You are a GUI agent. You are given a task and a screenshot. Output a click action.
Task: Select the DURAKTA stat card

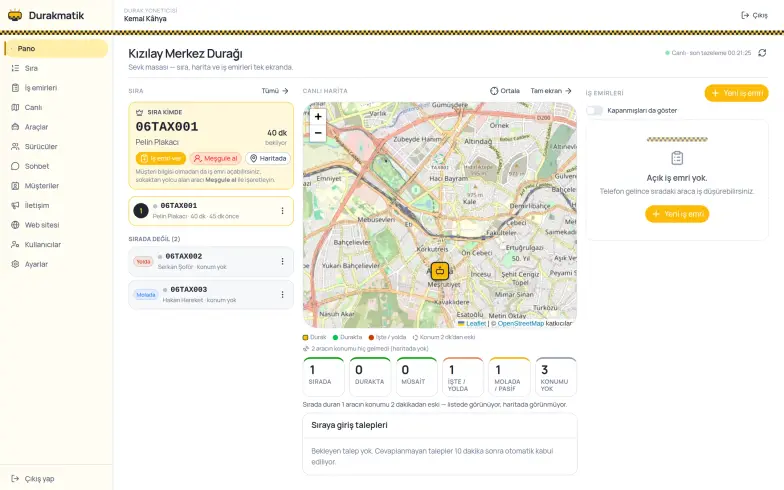(370, 376)
